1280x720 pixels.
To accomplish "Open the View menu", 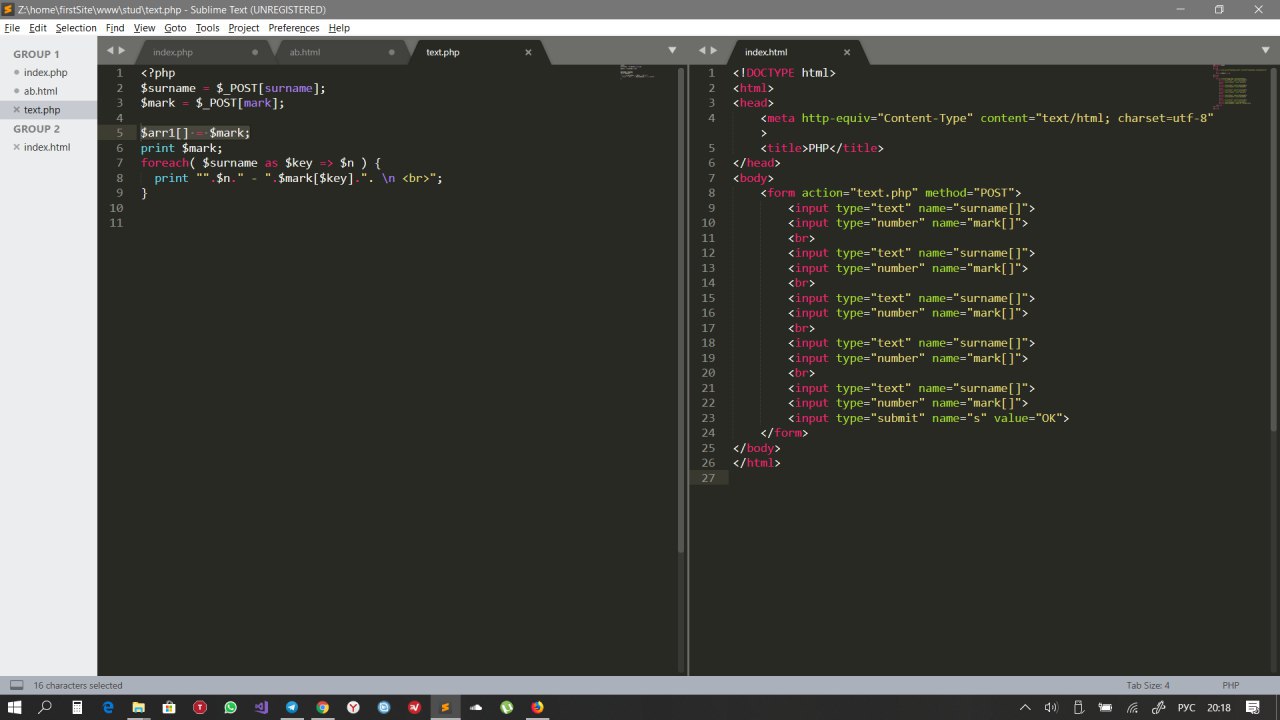I will (144, 28).
